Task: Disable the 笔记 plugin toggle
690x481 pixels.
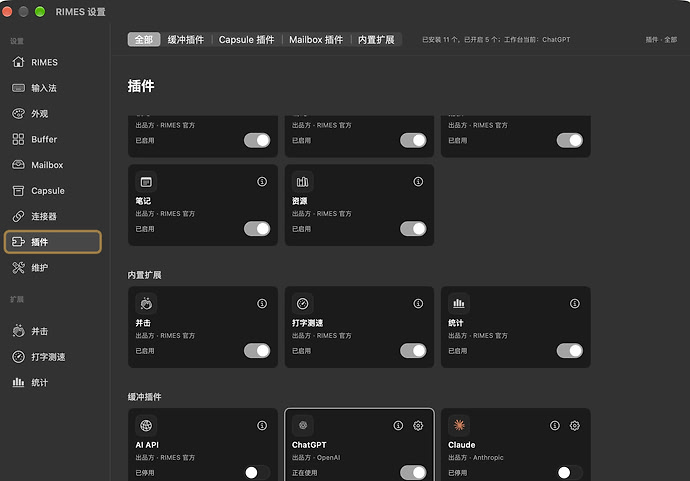Action: [257, 229]
